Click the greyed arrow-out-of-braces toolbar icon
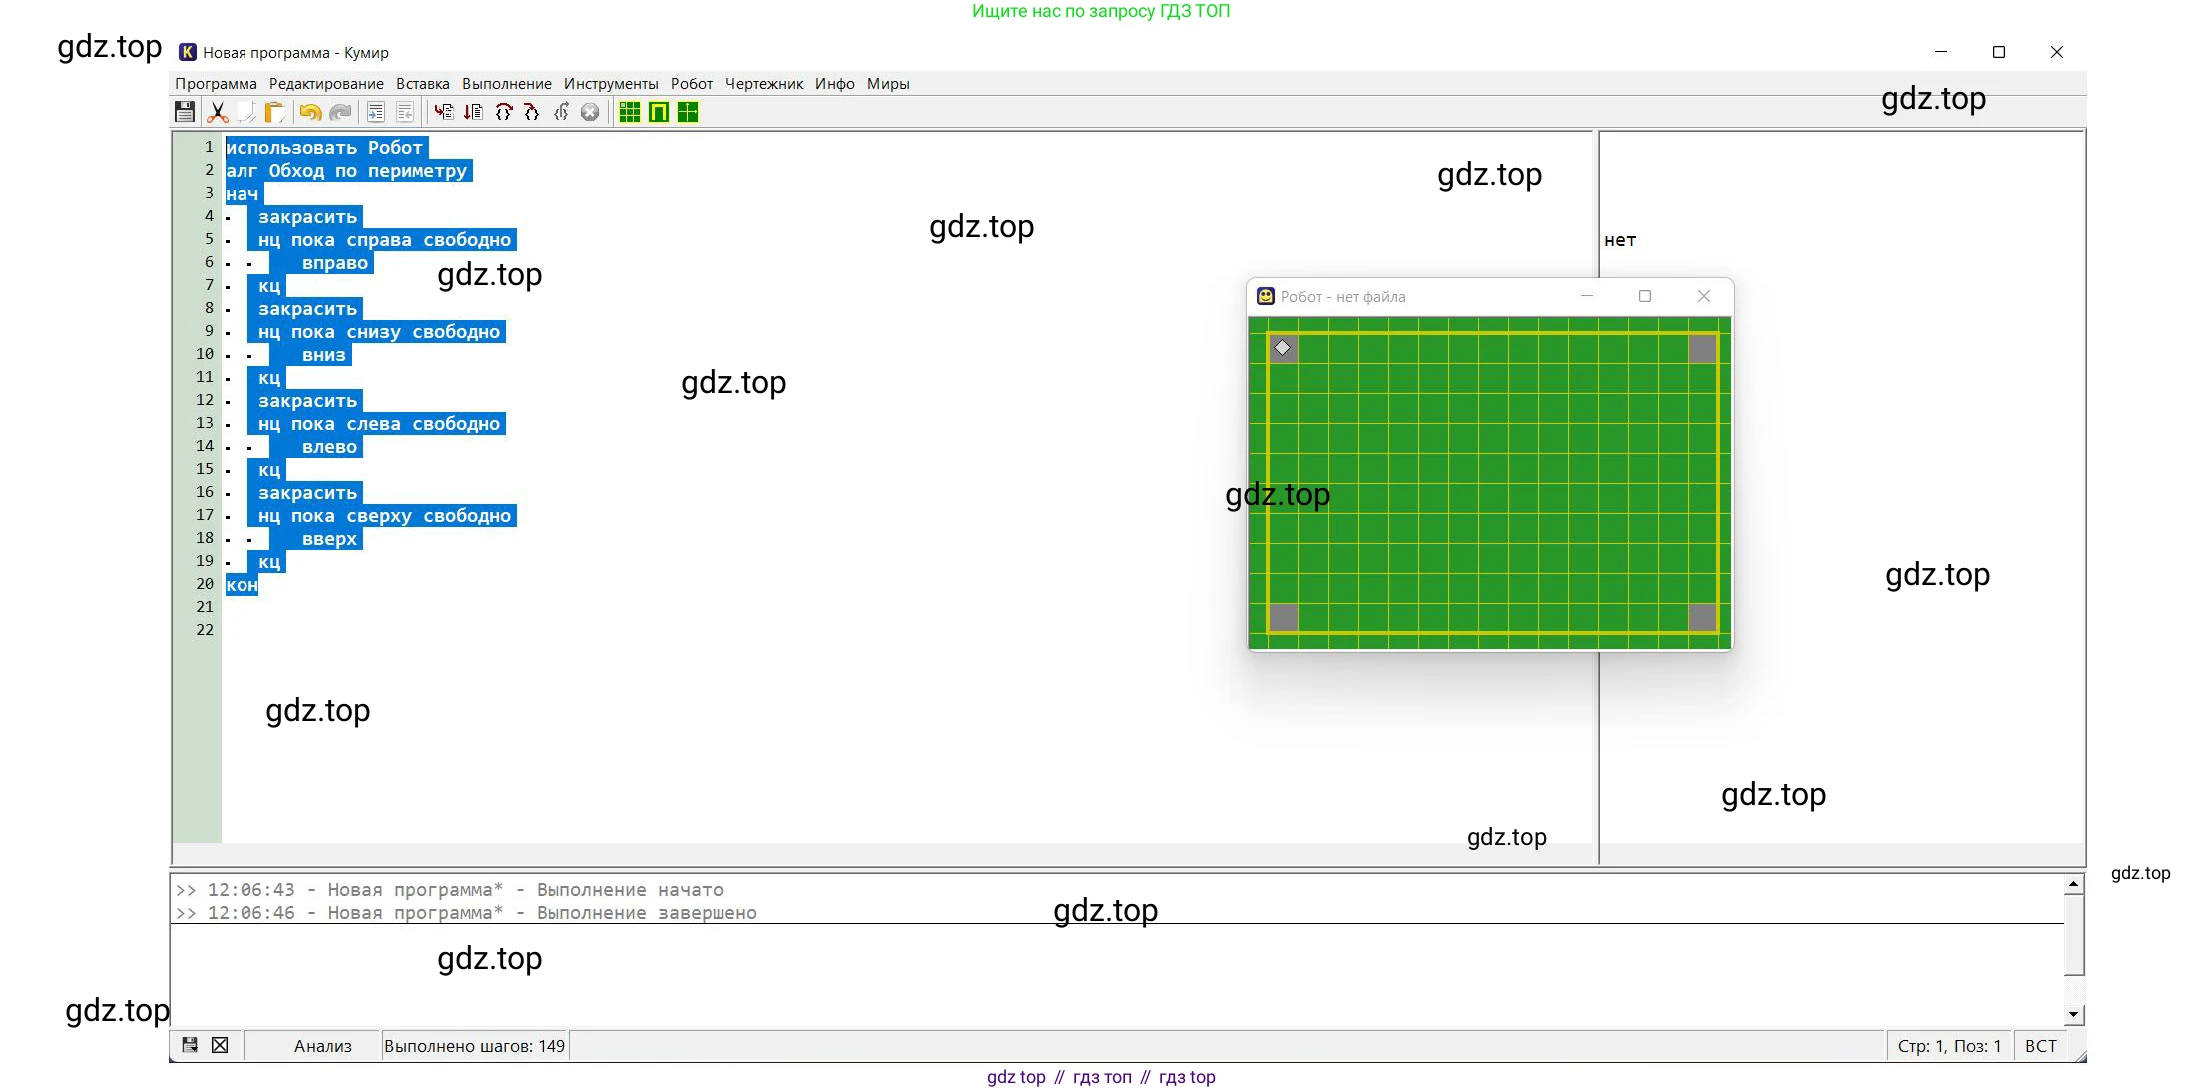This screenshot has width=2204, height=1092. 561,112
